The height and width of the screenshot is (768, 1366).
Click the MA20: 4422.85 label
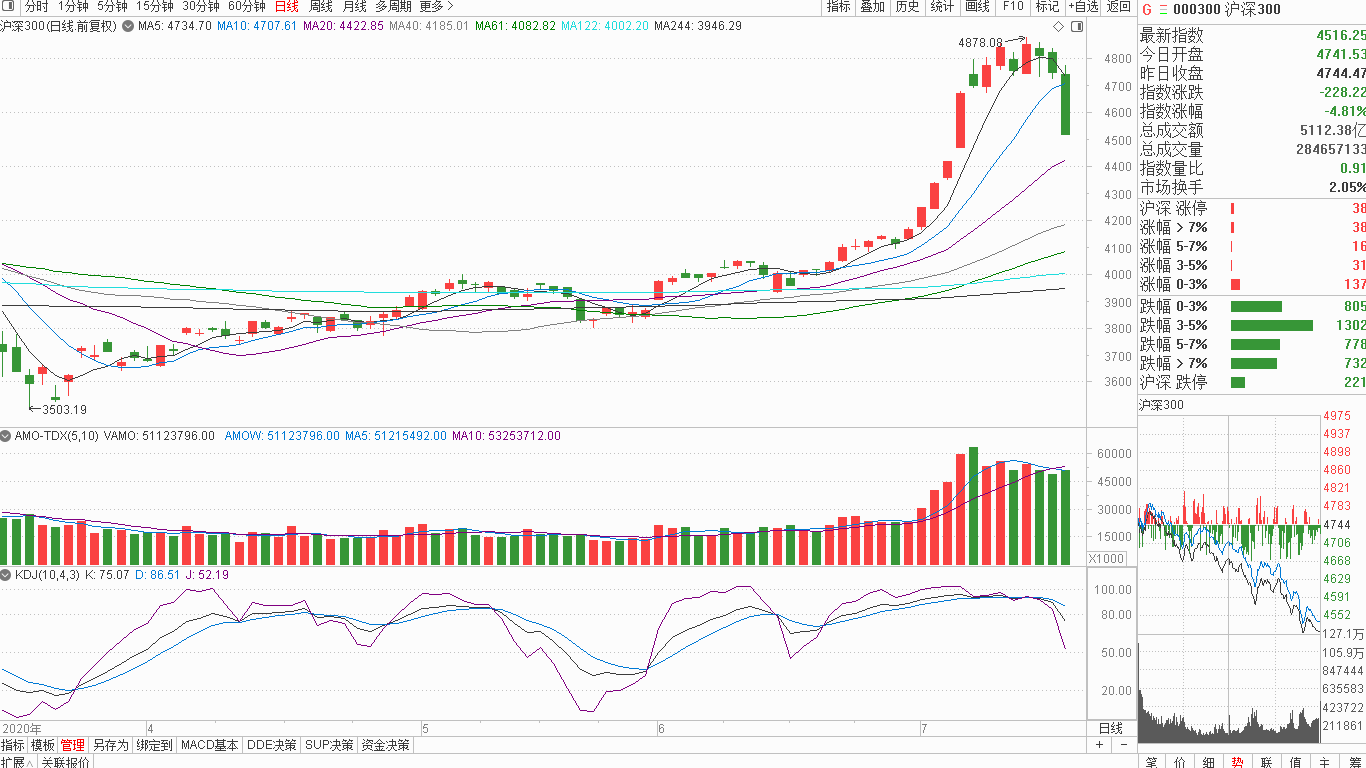coord(343,25)
